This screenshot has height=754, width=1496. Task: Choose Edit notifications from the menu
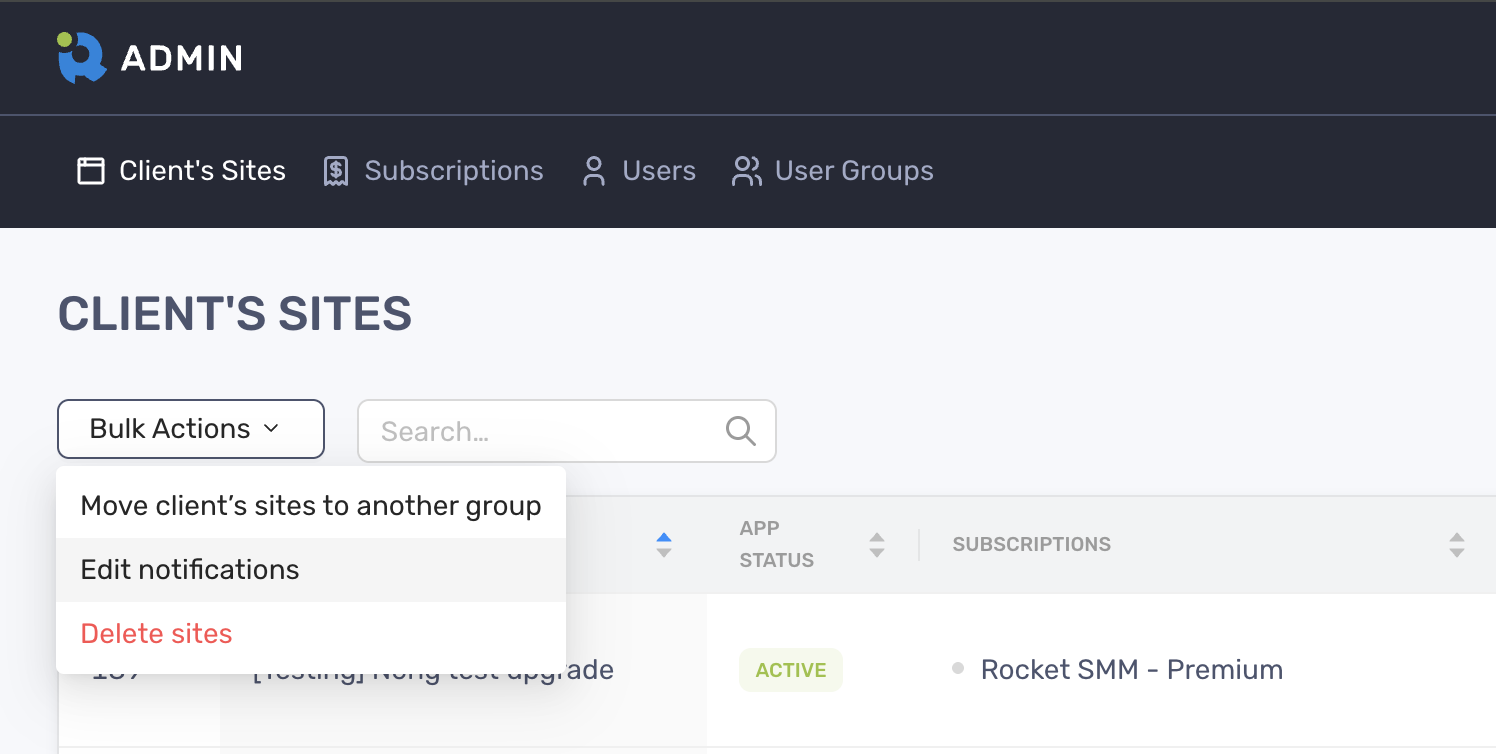click(x=190, y=570)
